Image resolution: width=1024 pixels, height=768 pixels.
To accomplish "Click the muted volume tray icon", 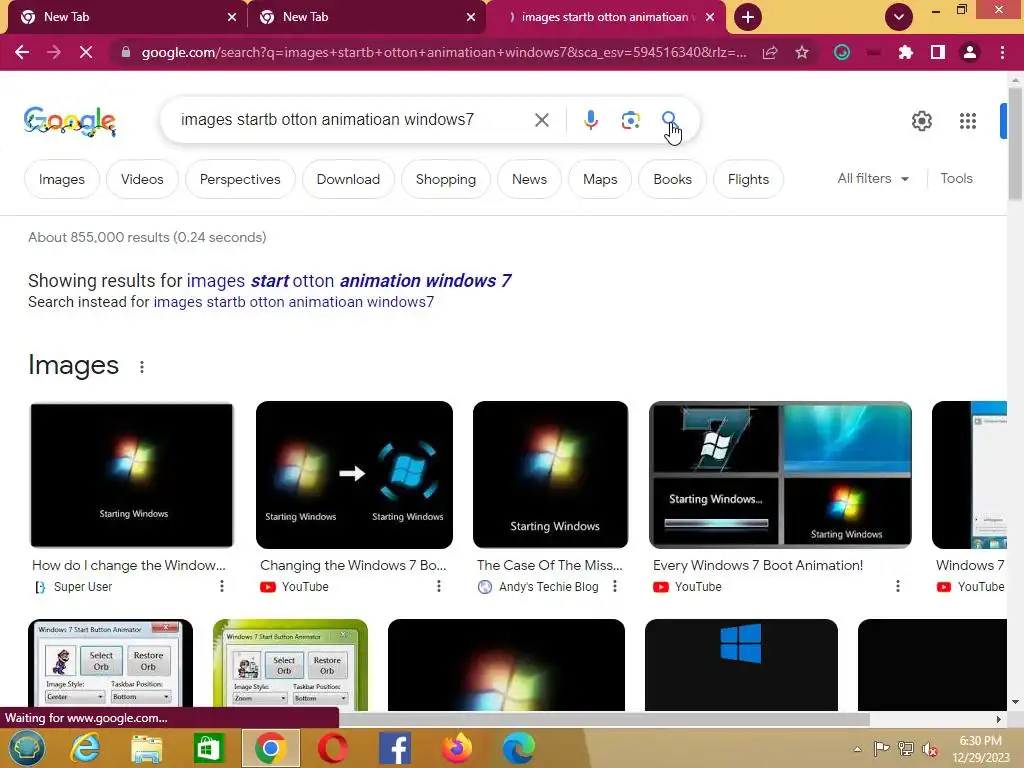I will point(929,749).
